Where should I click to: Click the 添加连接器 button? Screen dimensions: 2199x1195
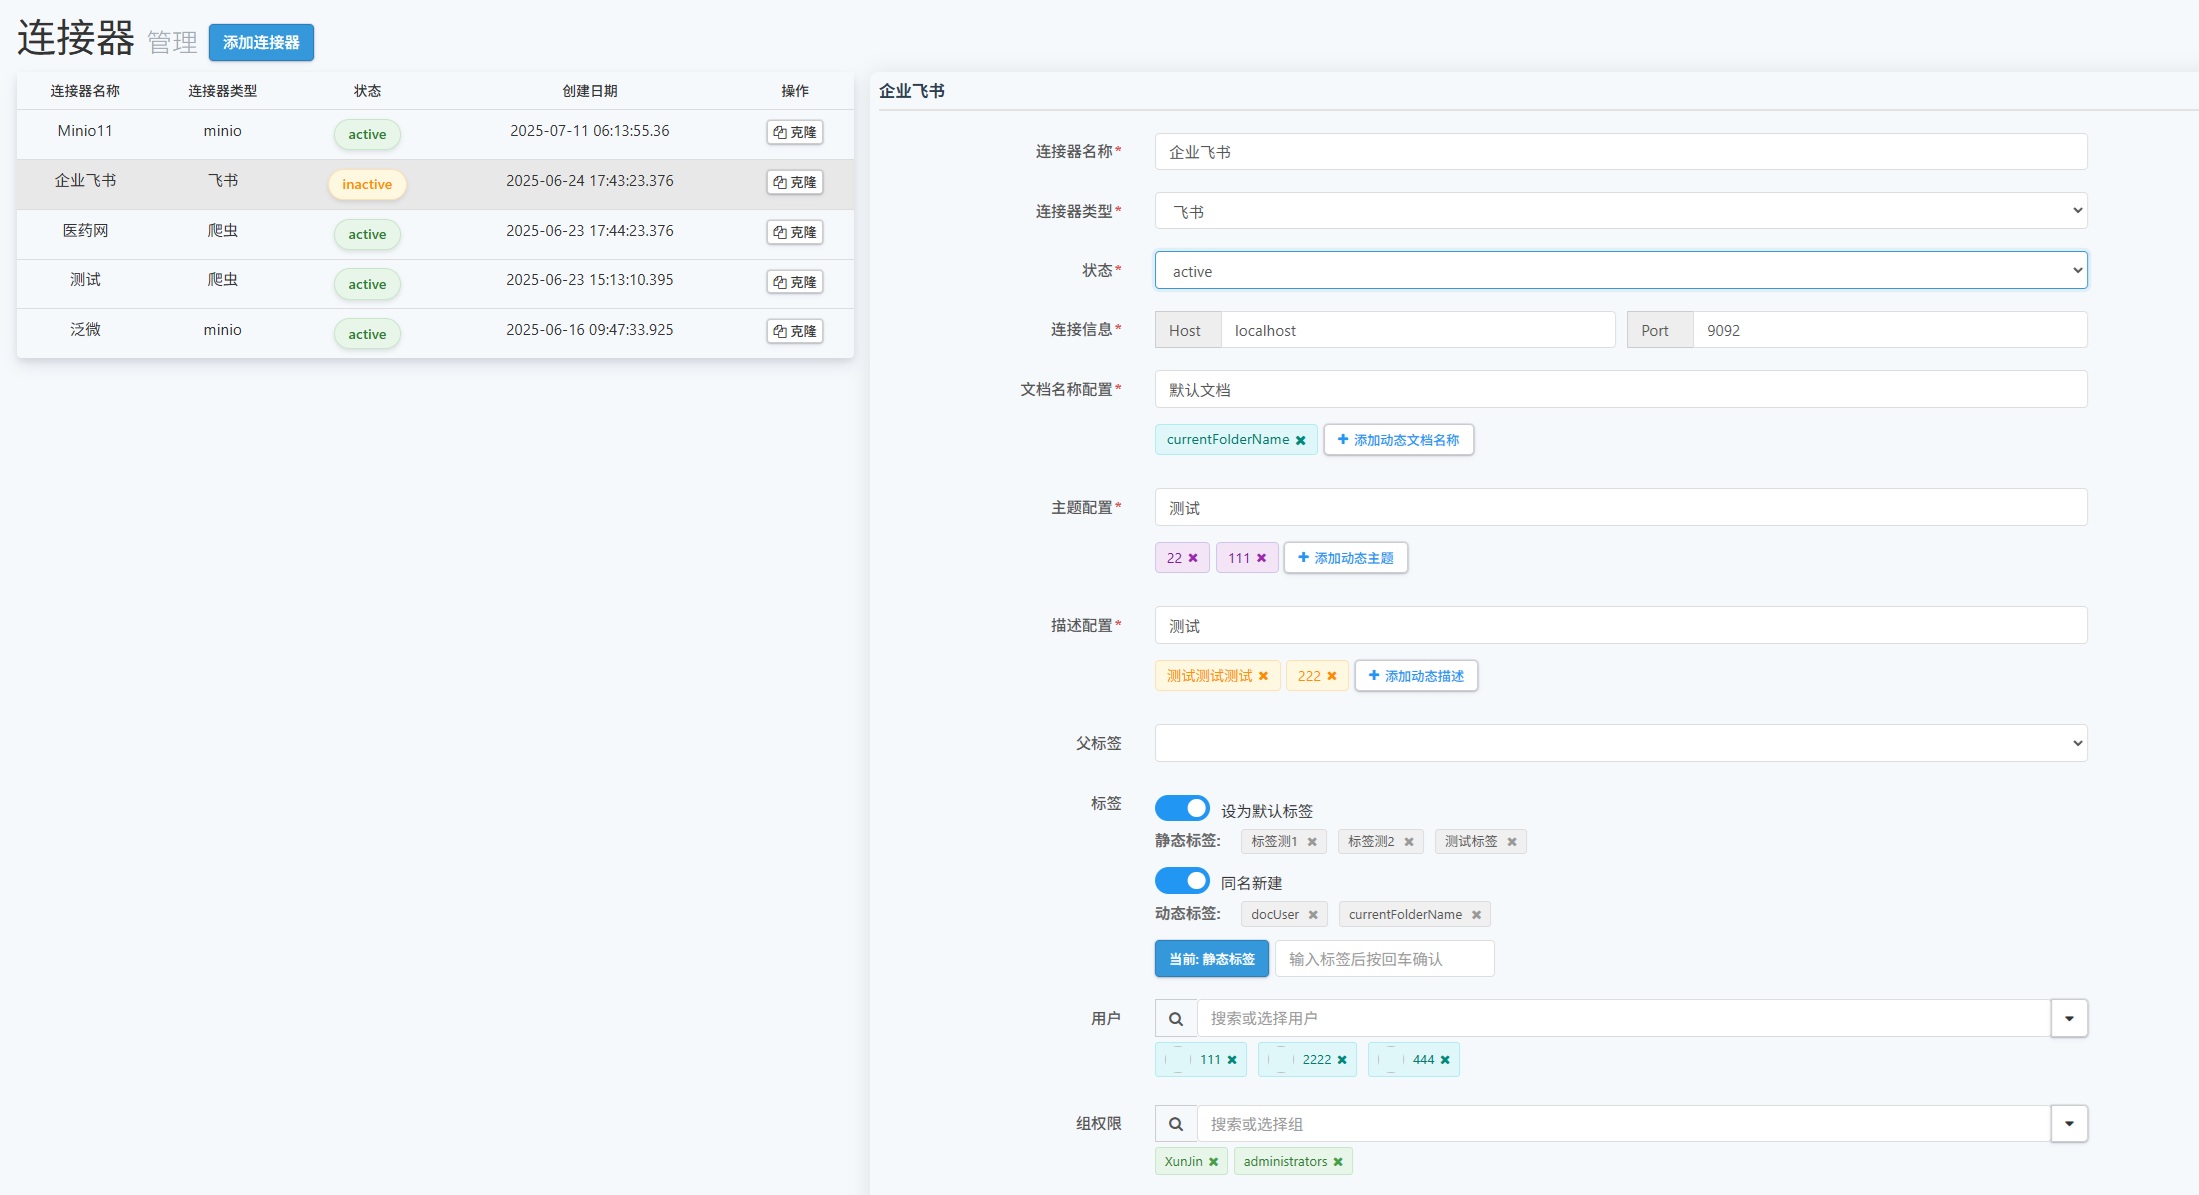(261, 43)
